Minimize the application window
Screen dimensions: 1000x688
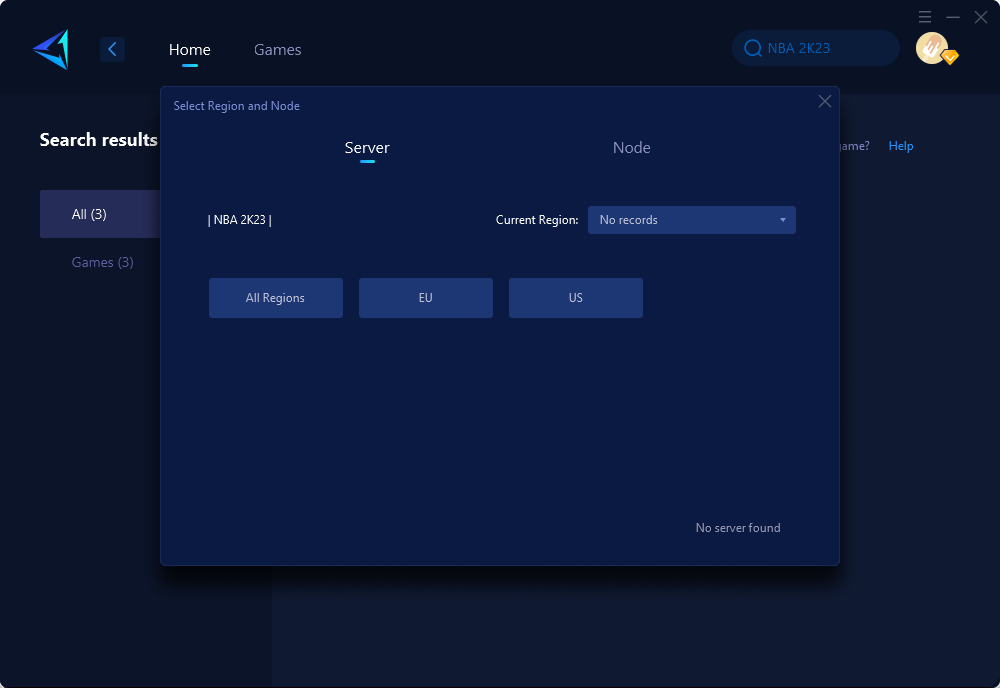point(953,17)
